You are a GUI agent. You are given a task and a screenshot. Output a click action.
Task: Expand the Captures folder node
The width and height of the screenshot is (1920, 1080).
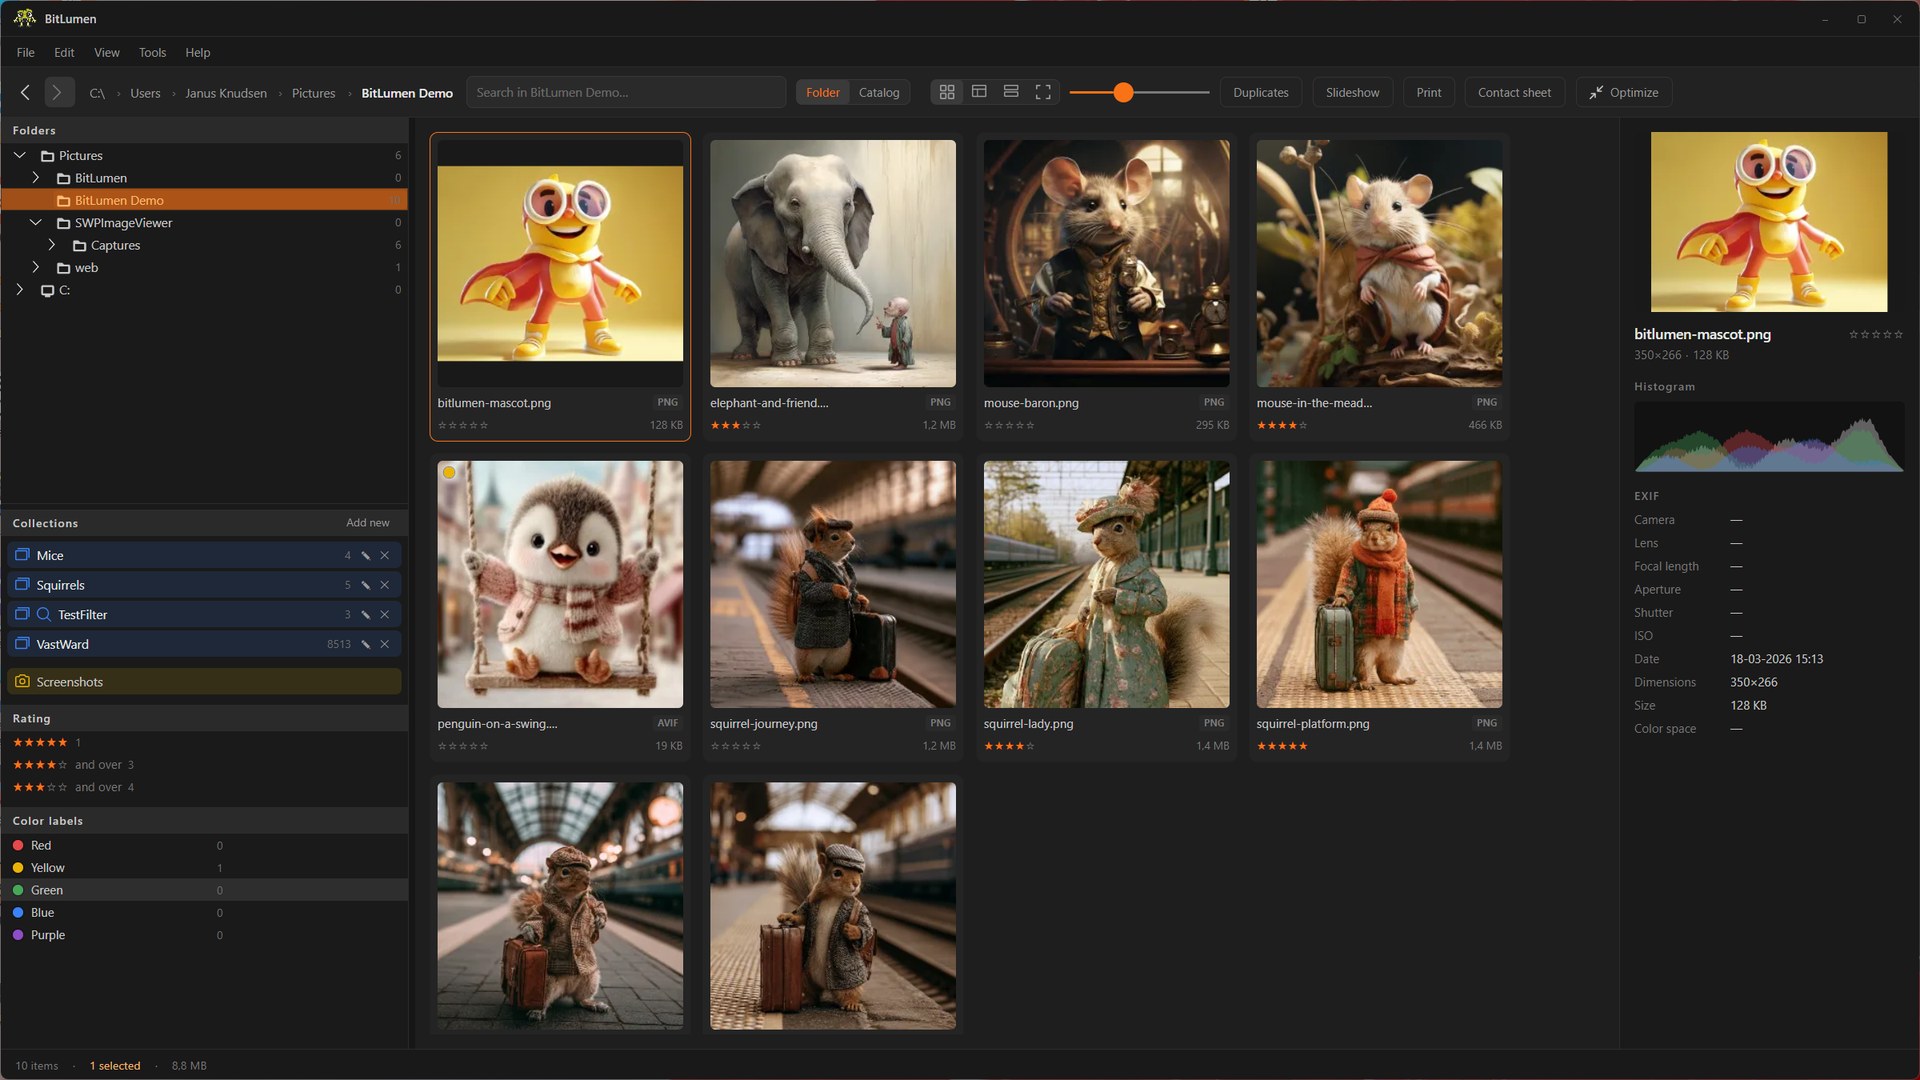pyautogui.click(x=52, y=245)
